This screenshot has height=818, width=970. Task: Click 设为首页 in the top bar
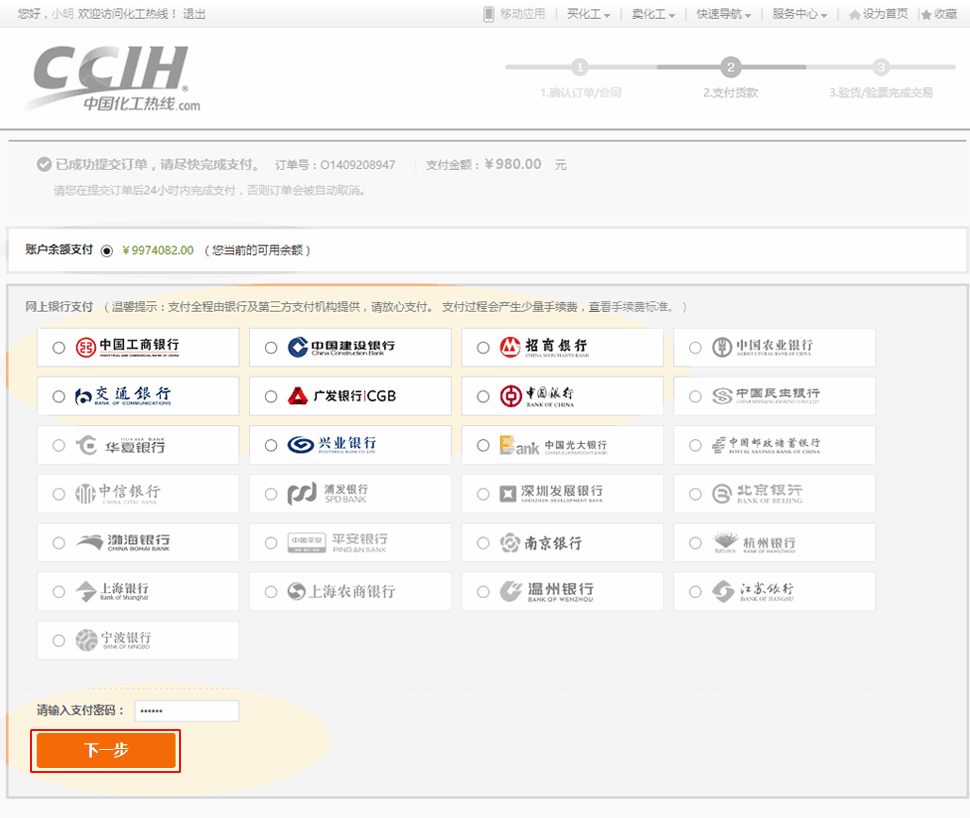(x=878, y=14)
